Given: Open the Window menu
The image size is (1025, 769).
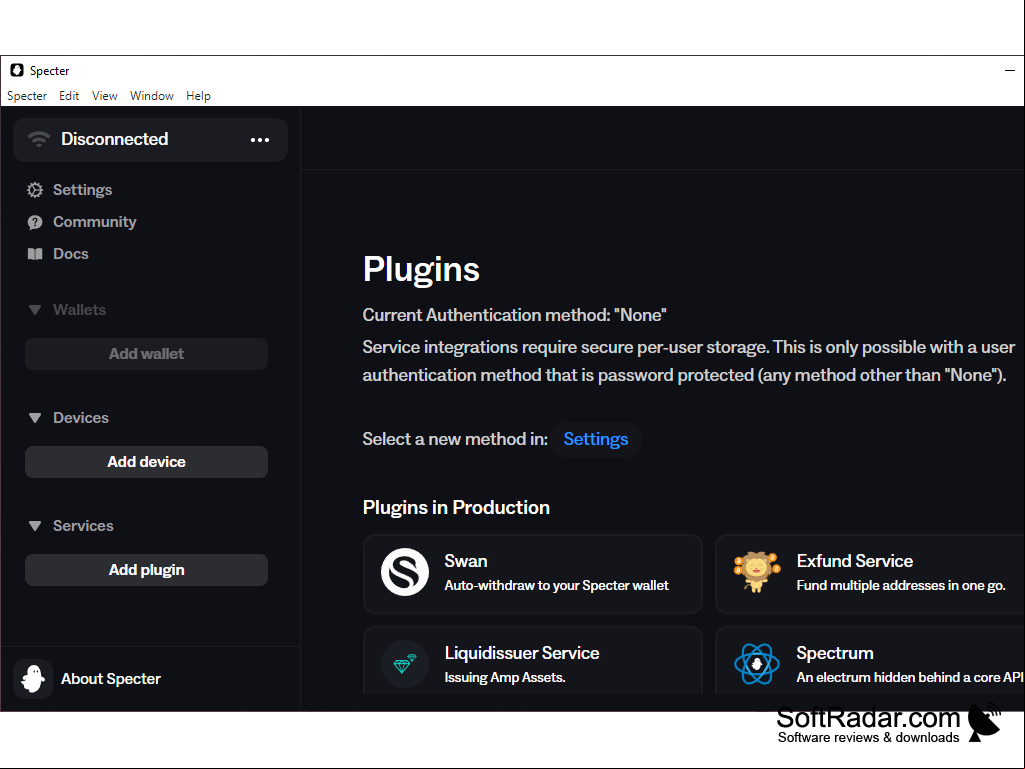Looking at the screenshot, I should click(x=152, y=95).
